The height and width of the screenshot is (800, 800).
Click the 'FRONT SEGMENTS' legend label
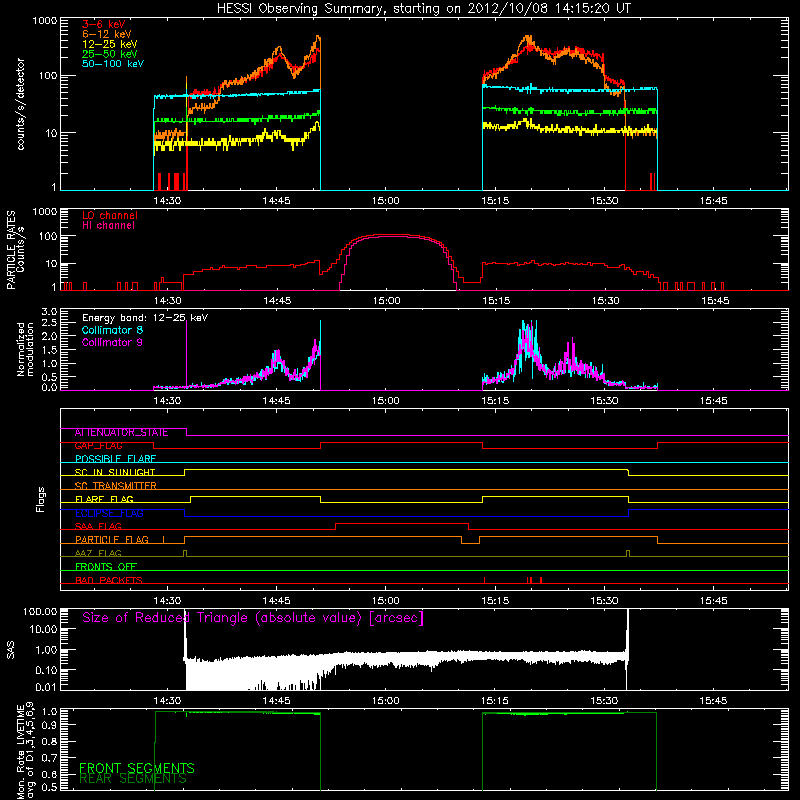[x=137, y=768]
